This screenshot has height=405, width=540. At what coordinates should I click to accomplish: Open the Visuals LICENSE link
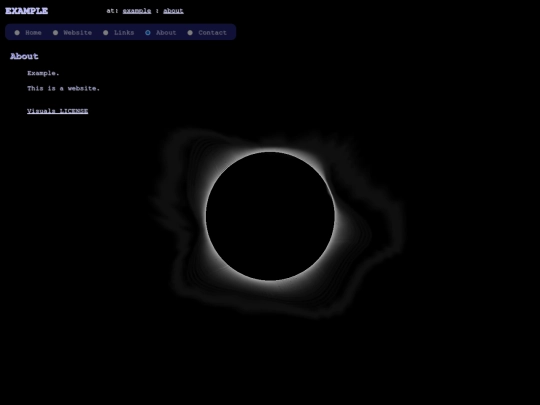[x=58, y=111]
